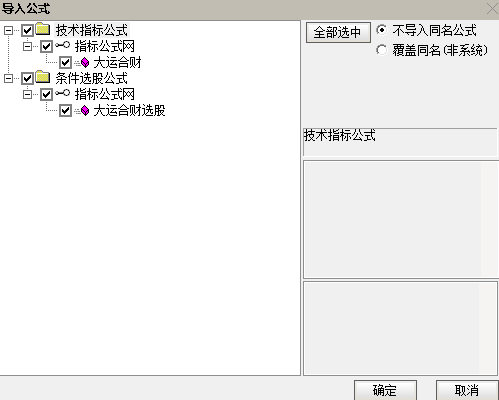Collapse the 技术指标公式 tree node

click(x=8, y=30)
